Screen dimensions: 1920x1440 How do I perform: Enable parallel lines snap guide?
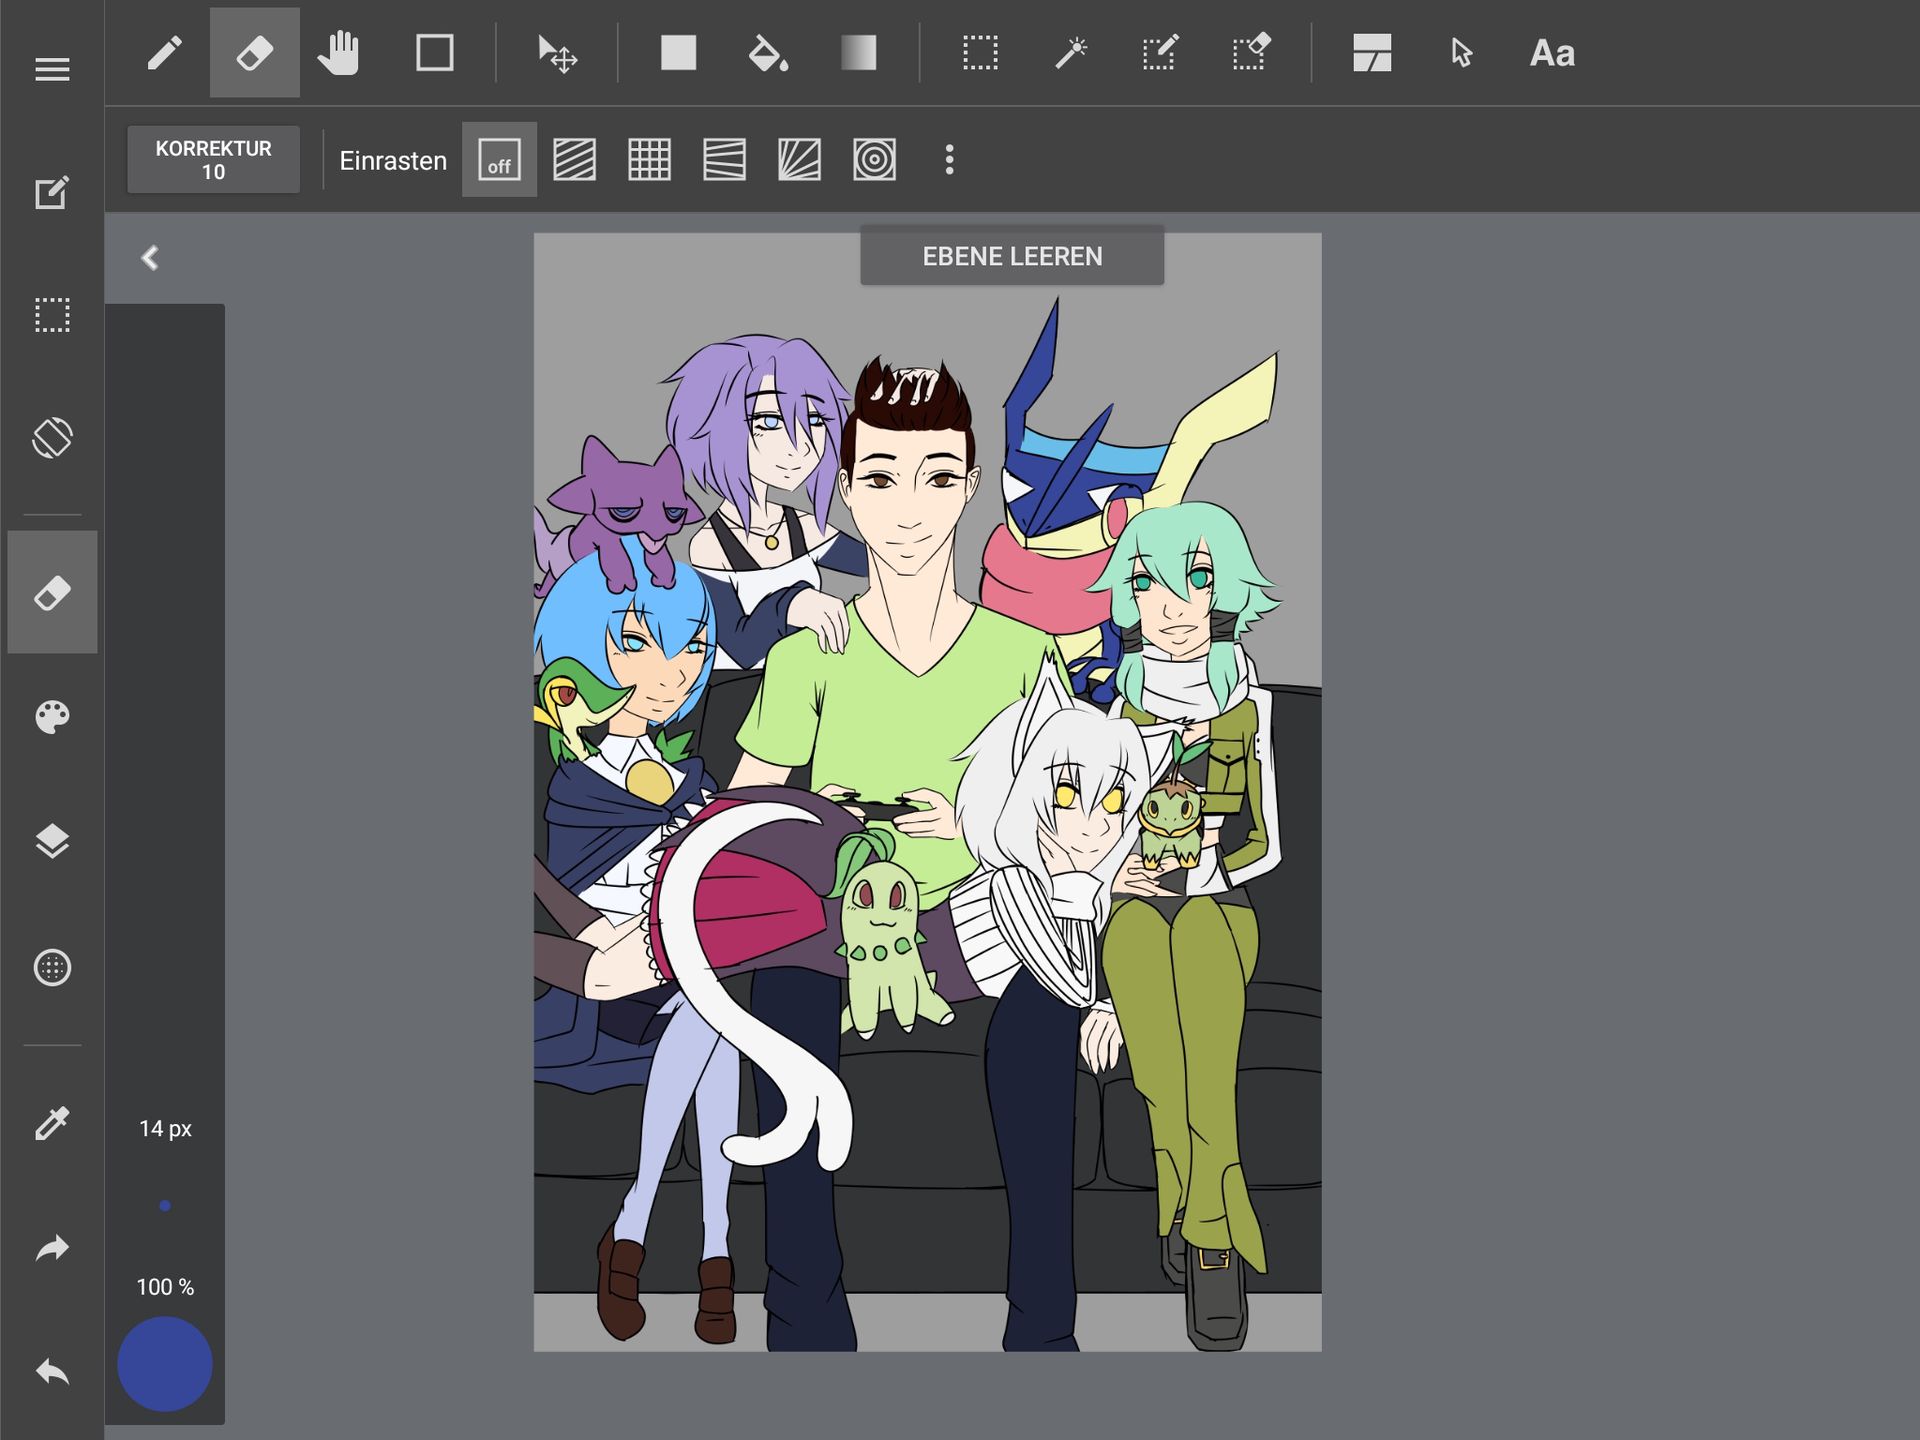574,160
